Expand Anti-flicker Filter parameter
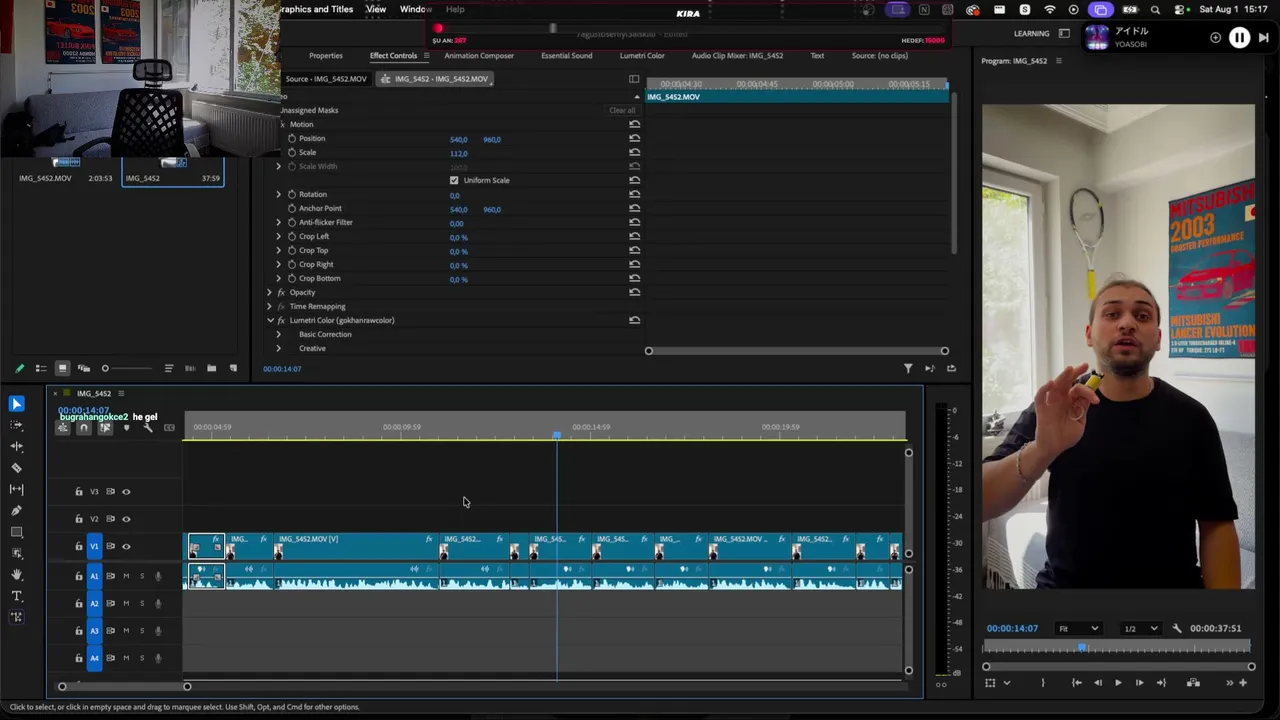The image size is (1280, 720). 279,223
